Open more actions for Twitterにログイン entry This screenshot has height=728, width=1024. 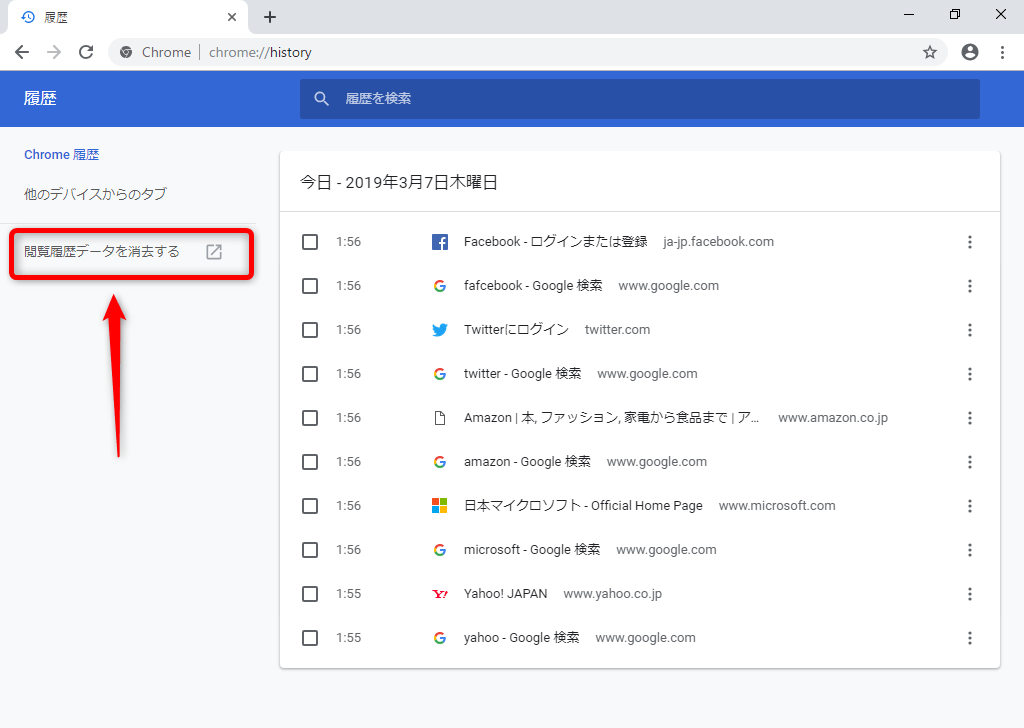click(x=969, y=330)
